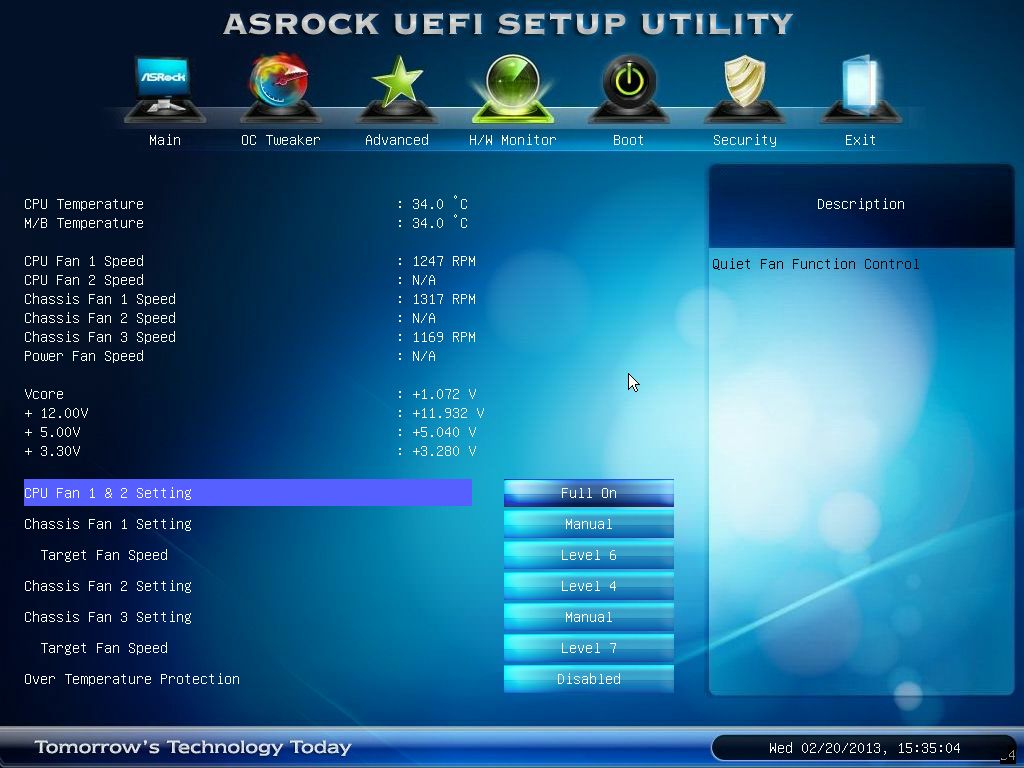Image resolution: width=1024 pixels, height=768 pixels.
Task: Toggle Over Temperature Protection Disabled value
Action: 588,679
